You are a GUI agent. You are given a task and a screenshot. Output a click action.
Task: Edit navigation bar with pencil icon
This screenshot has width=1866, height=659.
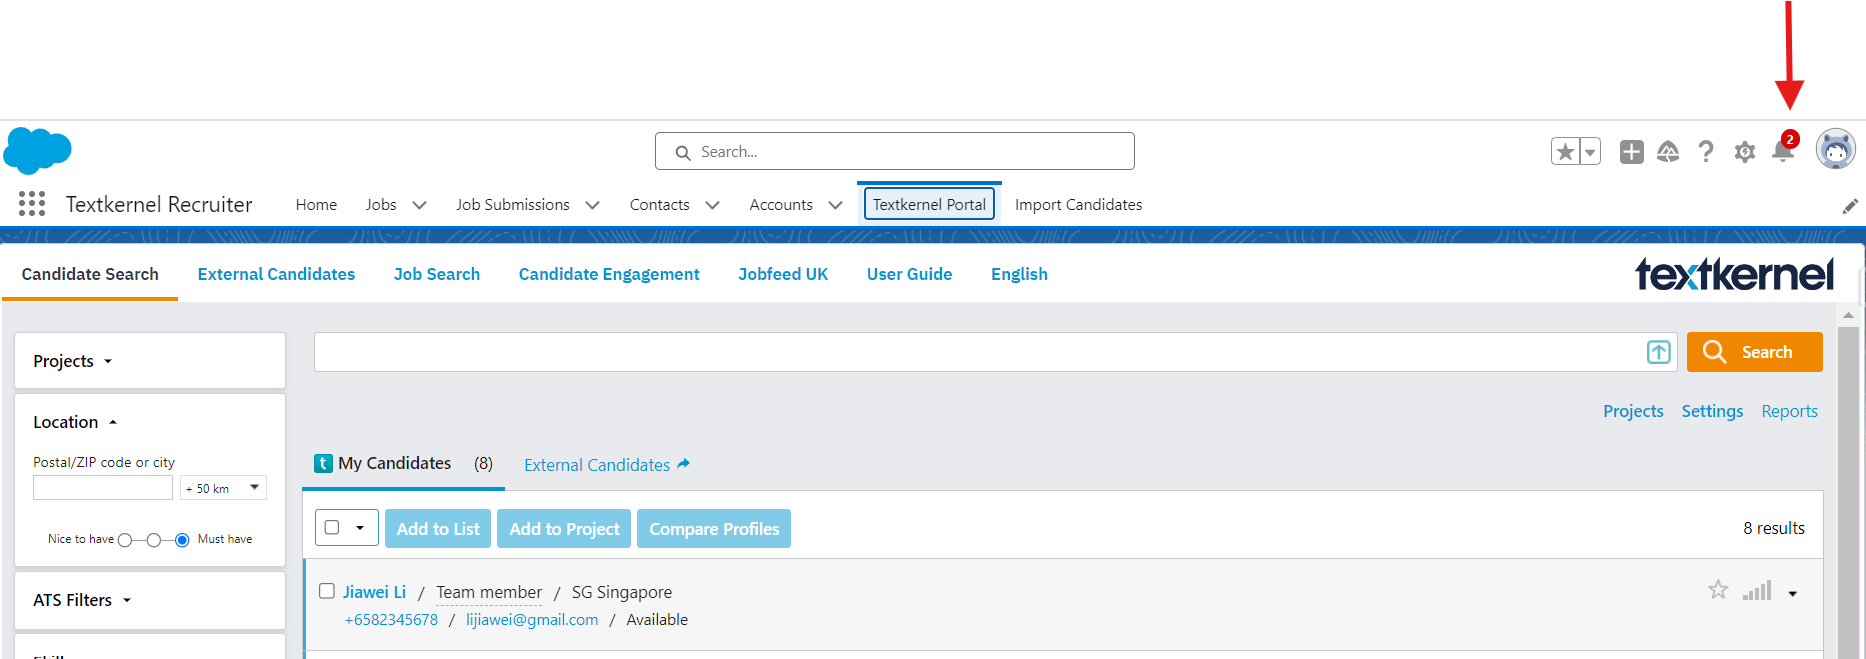pyautogui.click(x=1850, y=205)
